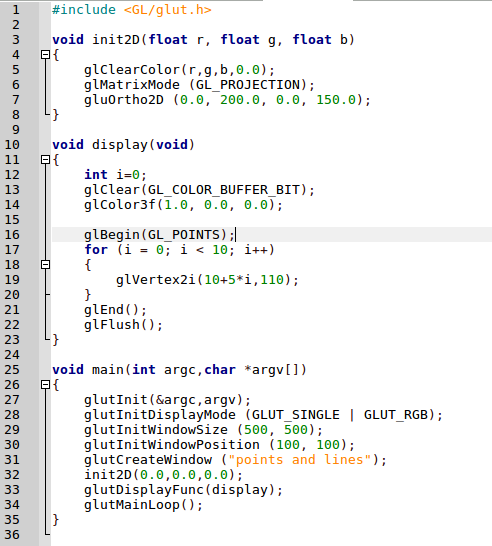Image resolution: width=492 pixels, height=546 pixels.
Task: Click the 'glutInit(&argc,argv);' statement
Action: click(167, 400)
